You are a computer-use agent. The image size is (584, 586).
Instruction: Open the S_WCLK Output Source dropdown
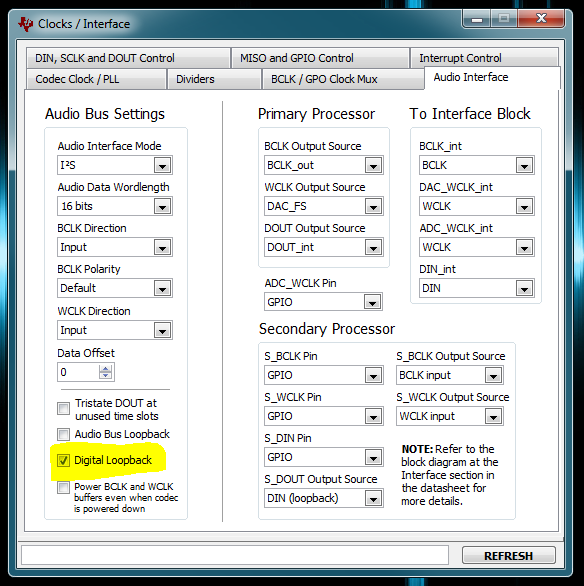449,416
